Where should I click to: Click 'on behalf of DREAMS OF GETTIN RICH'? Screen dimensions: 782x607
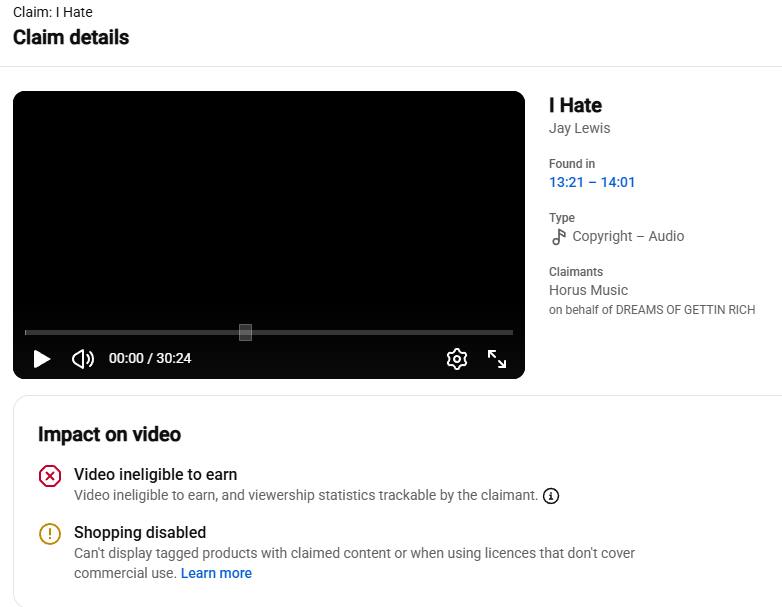652,310
